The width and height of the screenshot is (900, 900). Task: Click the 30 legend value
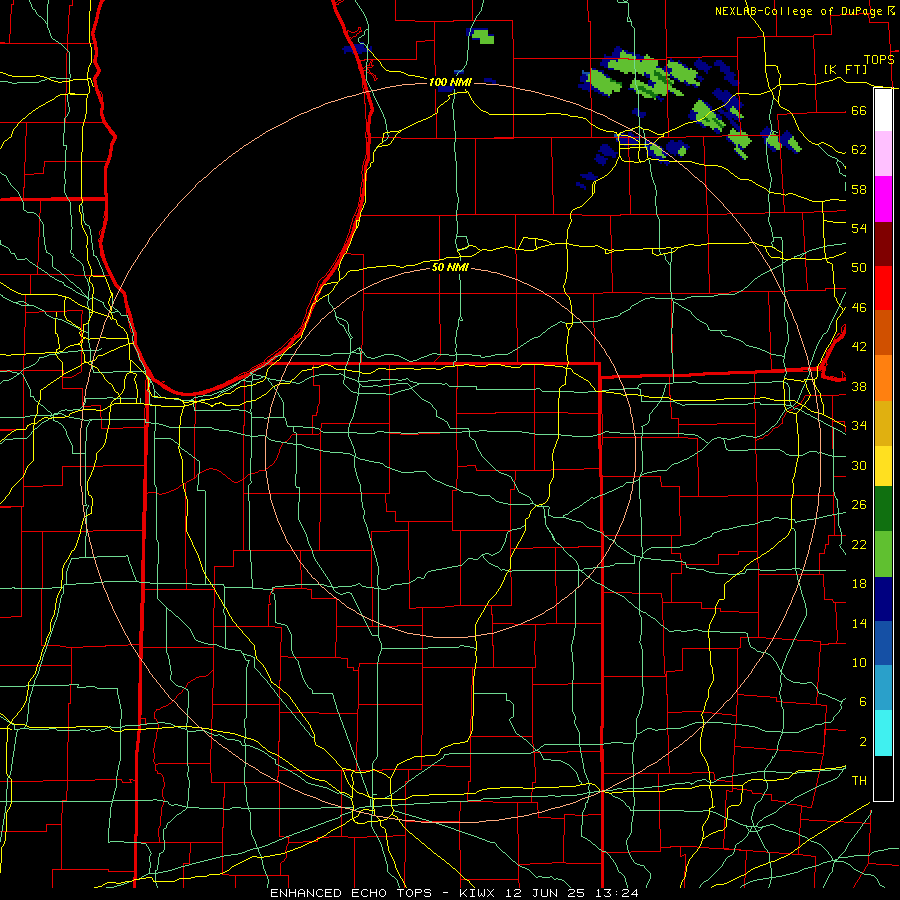(859, 465)
